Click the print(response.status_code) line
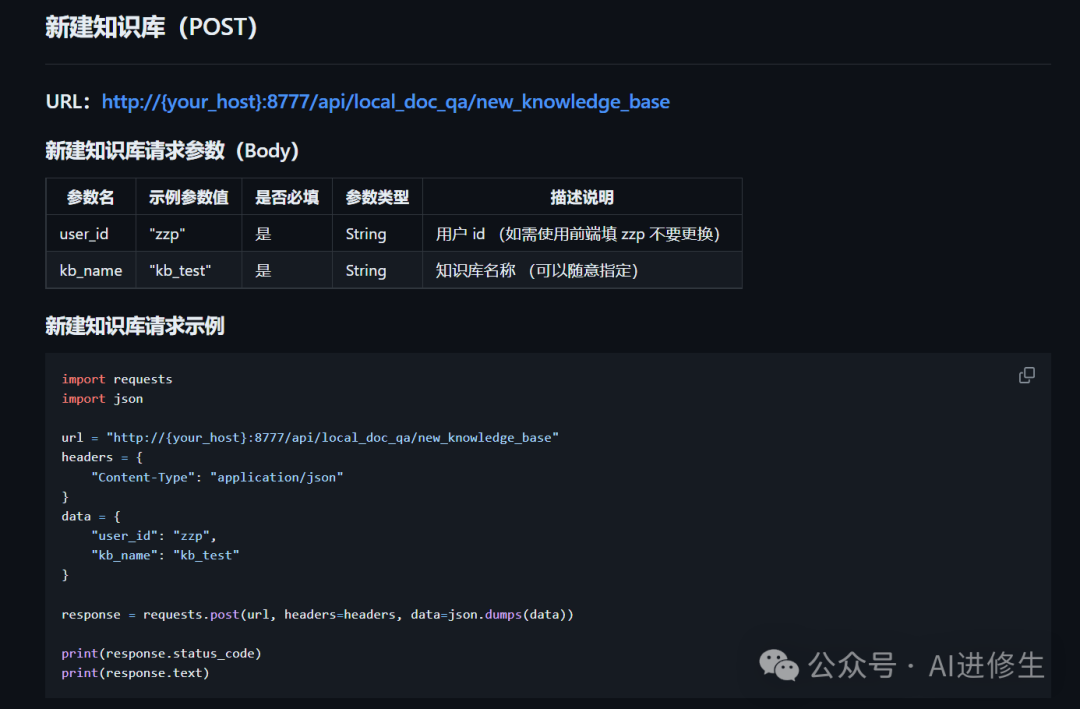 pos(161,653)
